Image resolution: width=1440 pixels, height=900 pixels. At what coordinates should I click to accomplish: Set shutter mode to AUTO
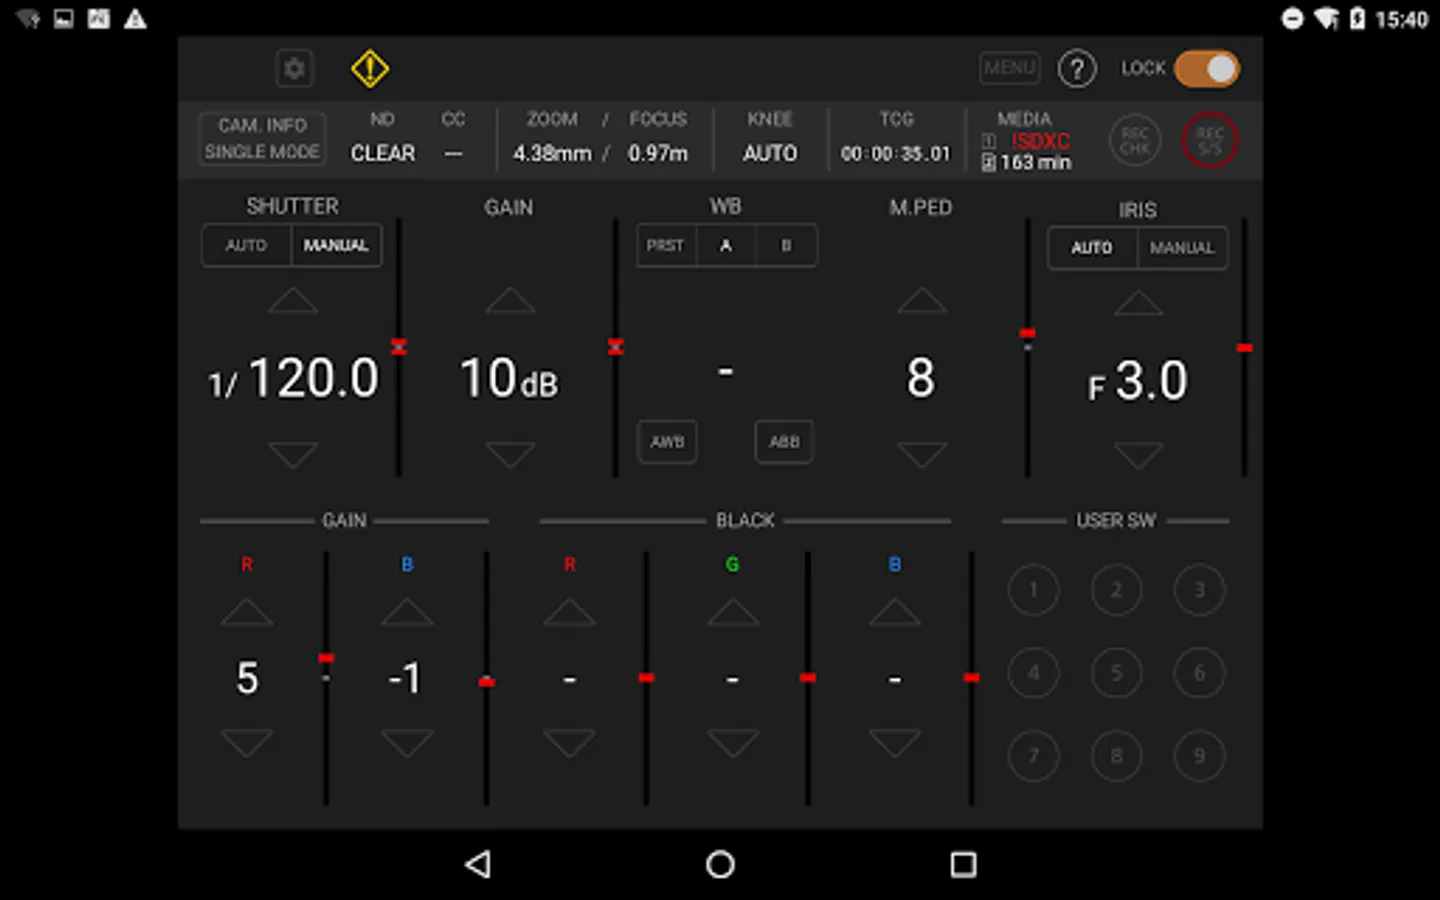tap(246, 245)
